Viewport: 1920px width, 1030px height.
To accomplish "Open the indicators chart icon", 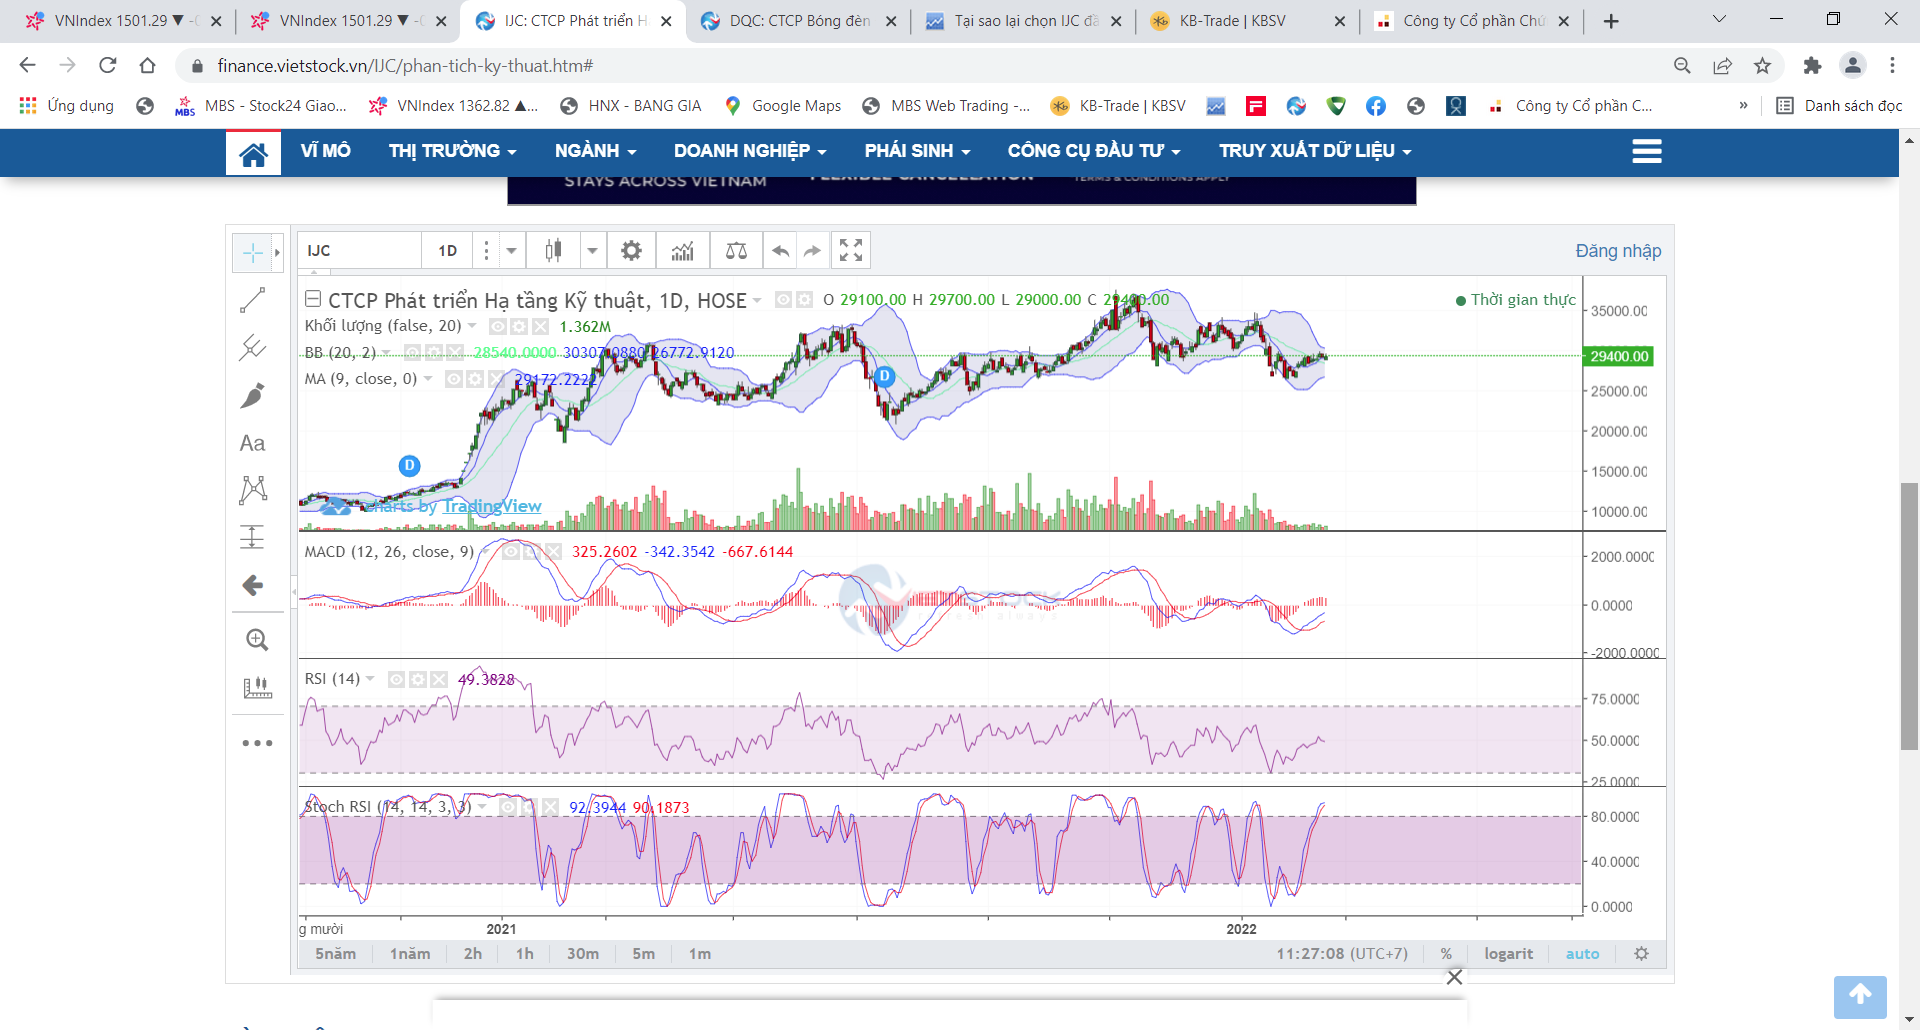I will tap(683, 251).
